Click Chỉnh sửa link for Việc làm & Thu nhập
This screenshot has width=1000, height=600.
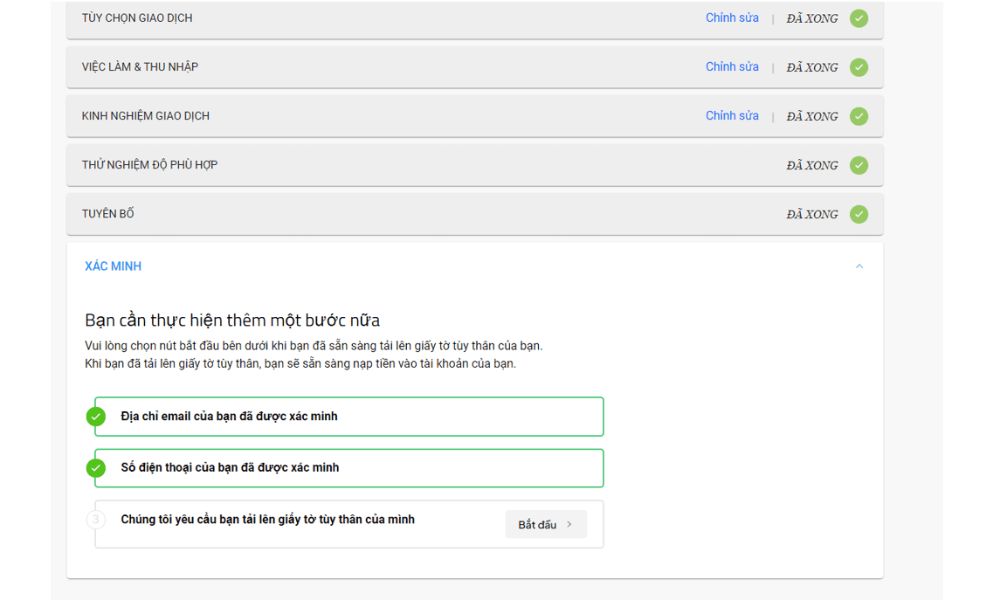[x=732, y=67]
